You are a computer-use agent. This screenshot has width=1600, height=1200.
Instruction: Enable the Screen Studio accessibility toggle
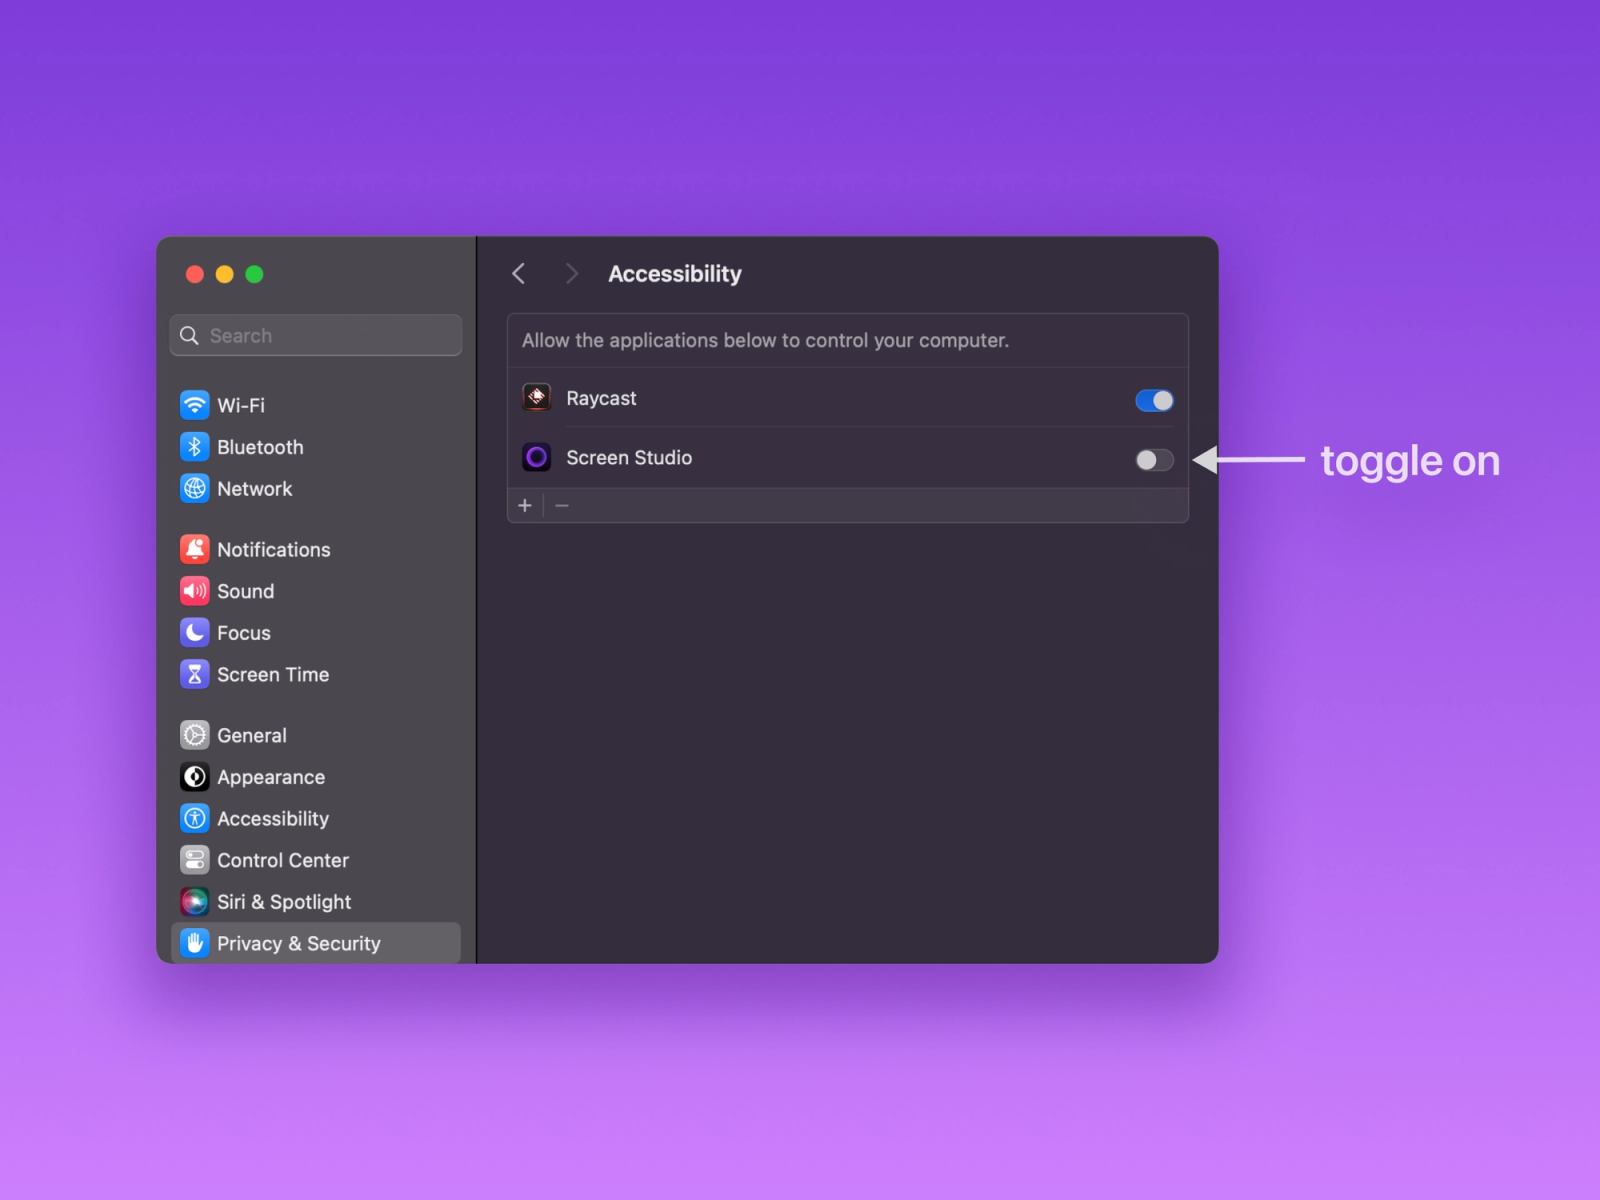(x=1154, y=460)
